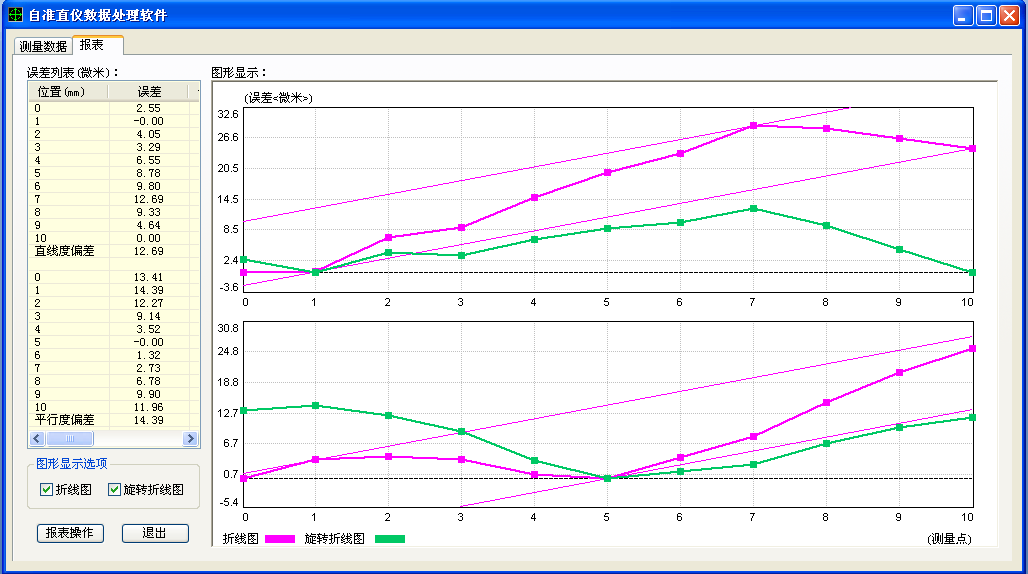Close the 自准直仪数据处理软件 window
The height and width of the screenshot is (574, 1028).
click(1009, 16)
